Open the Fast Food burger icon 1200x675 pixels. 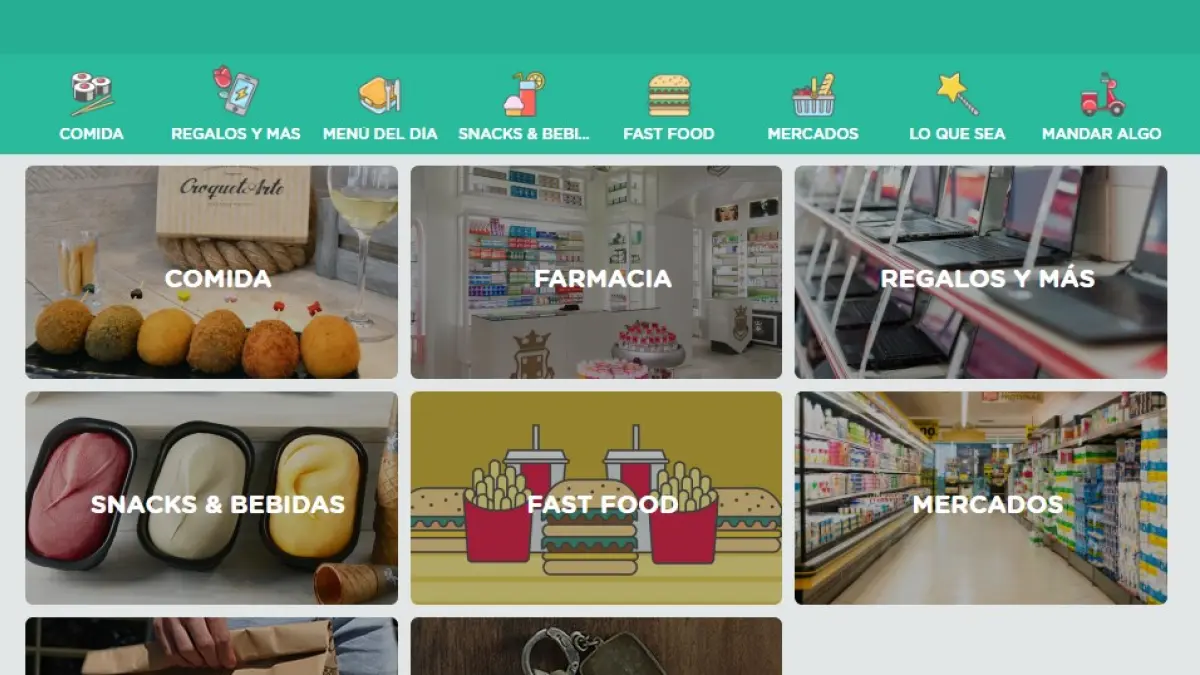point(669,95)
